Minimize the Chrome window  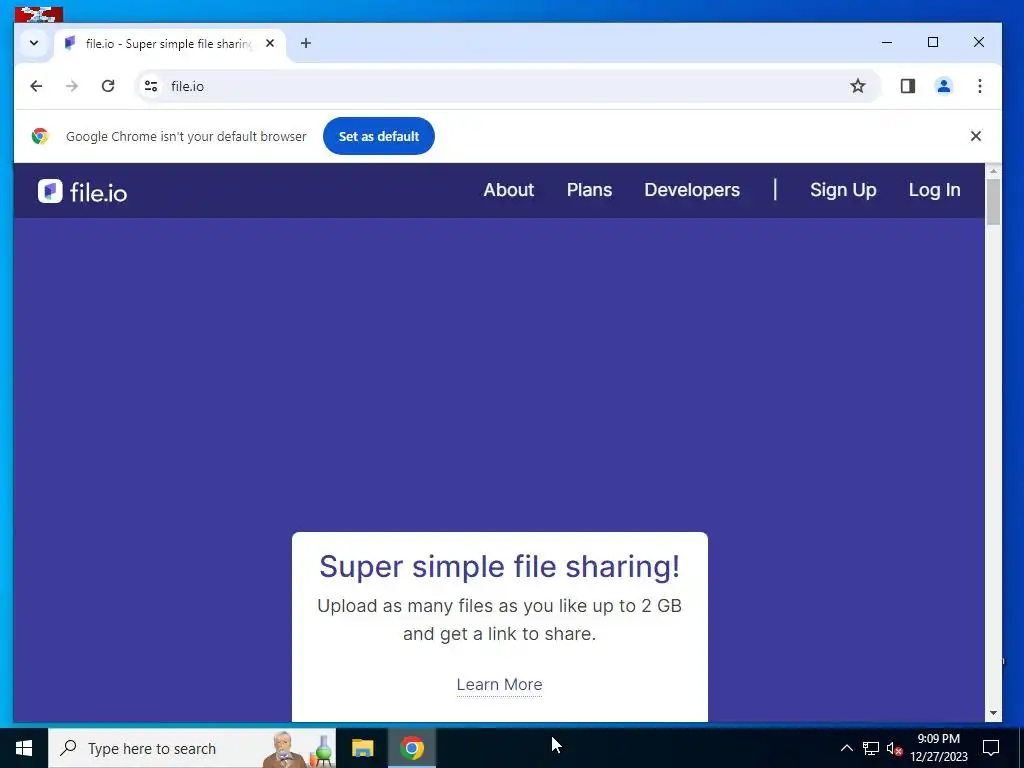point(887,42)
